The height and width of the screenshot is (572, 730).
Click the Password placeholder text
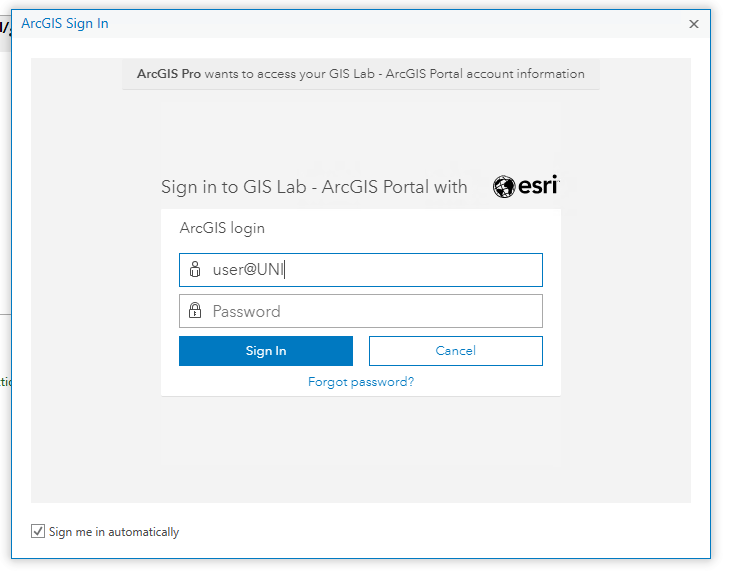point(247,311)
